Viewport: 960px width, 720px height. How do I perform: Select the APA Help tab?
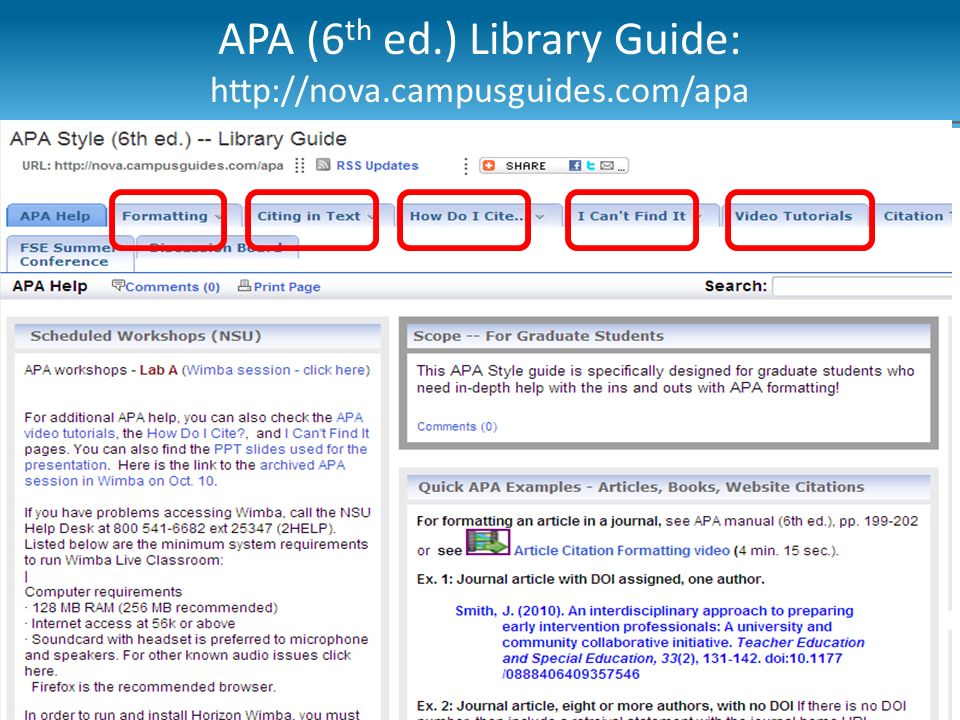click(55, 216)
